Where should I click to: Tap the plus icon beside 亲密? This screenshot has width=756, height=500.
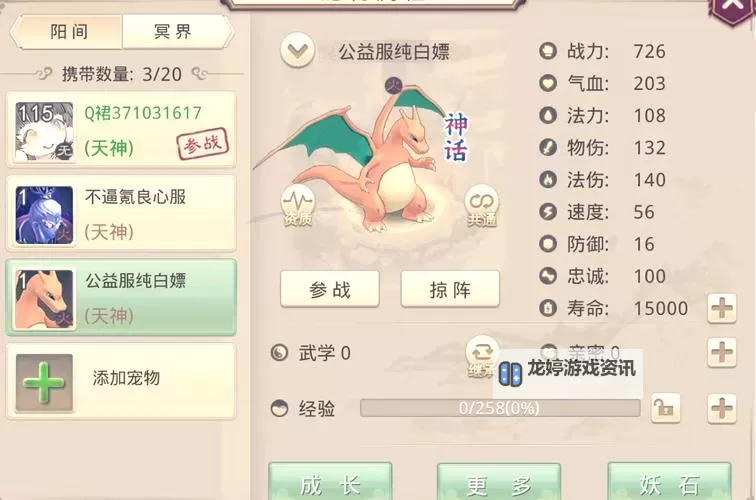pos(721,352)
